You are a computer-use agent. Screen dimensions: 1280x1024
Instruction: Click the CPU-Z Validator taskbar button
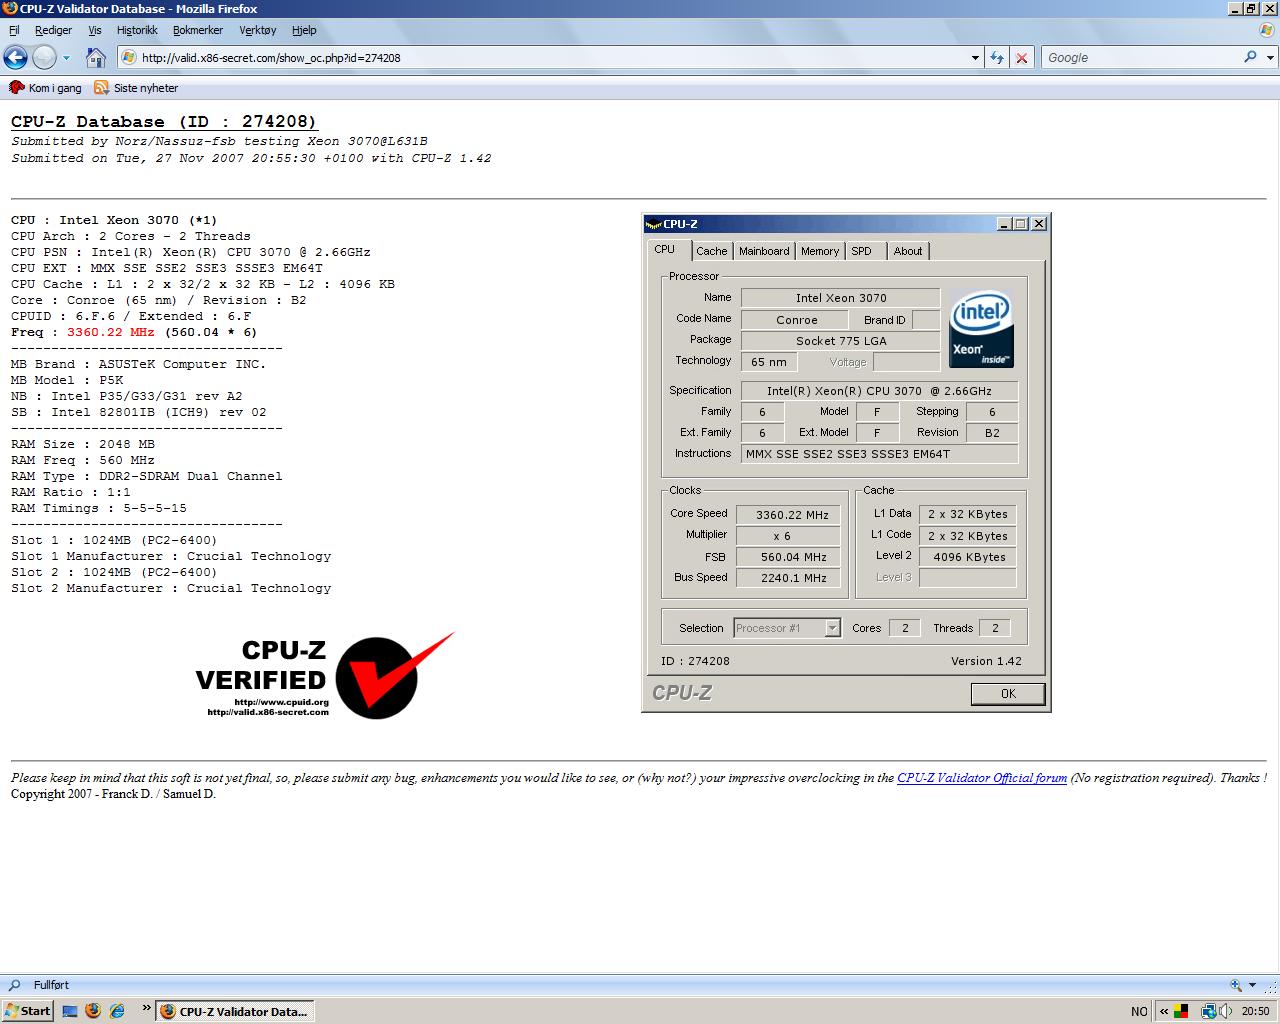[x=235, y=1011]
